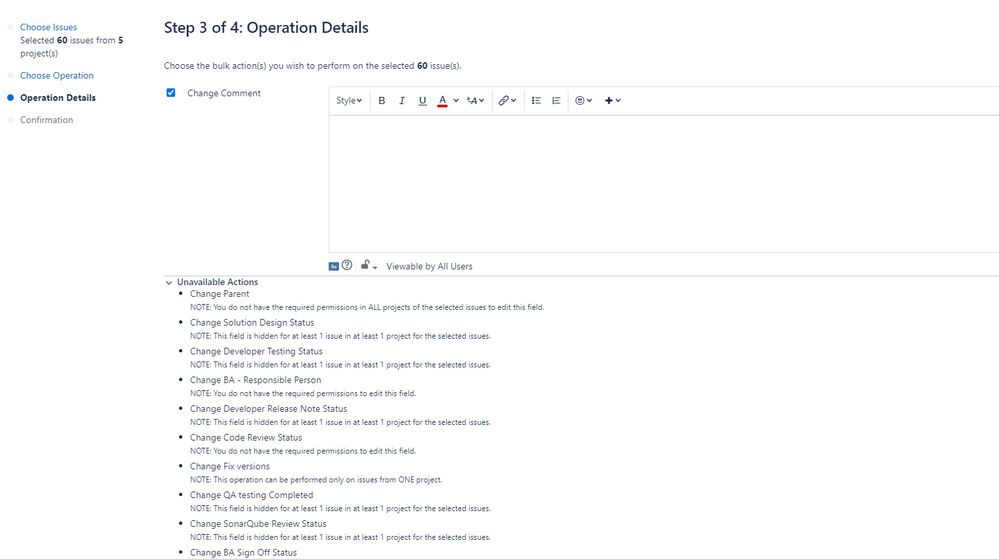Click the 'Change Comment' label

[224, 93]
